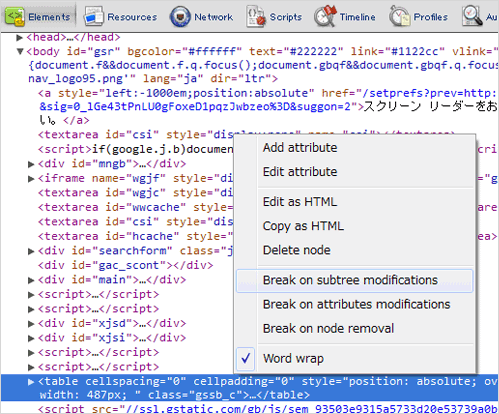
Task: Select Edit as HTML menu entry
Action: (x=300, y=202)
